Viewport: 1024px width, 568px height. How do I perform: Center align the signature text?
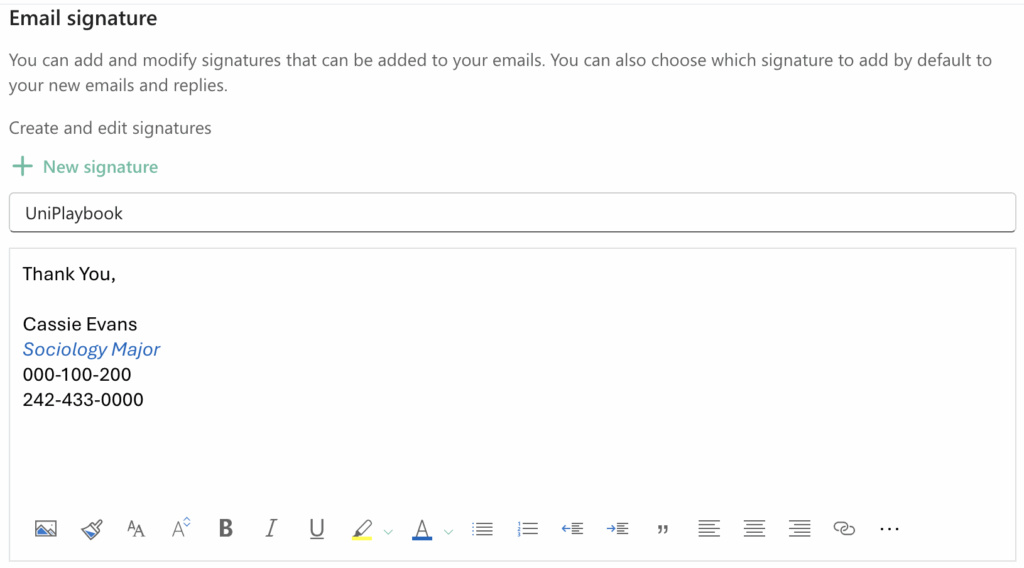click(x=754, y=529)
